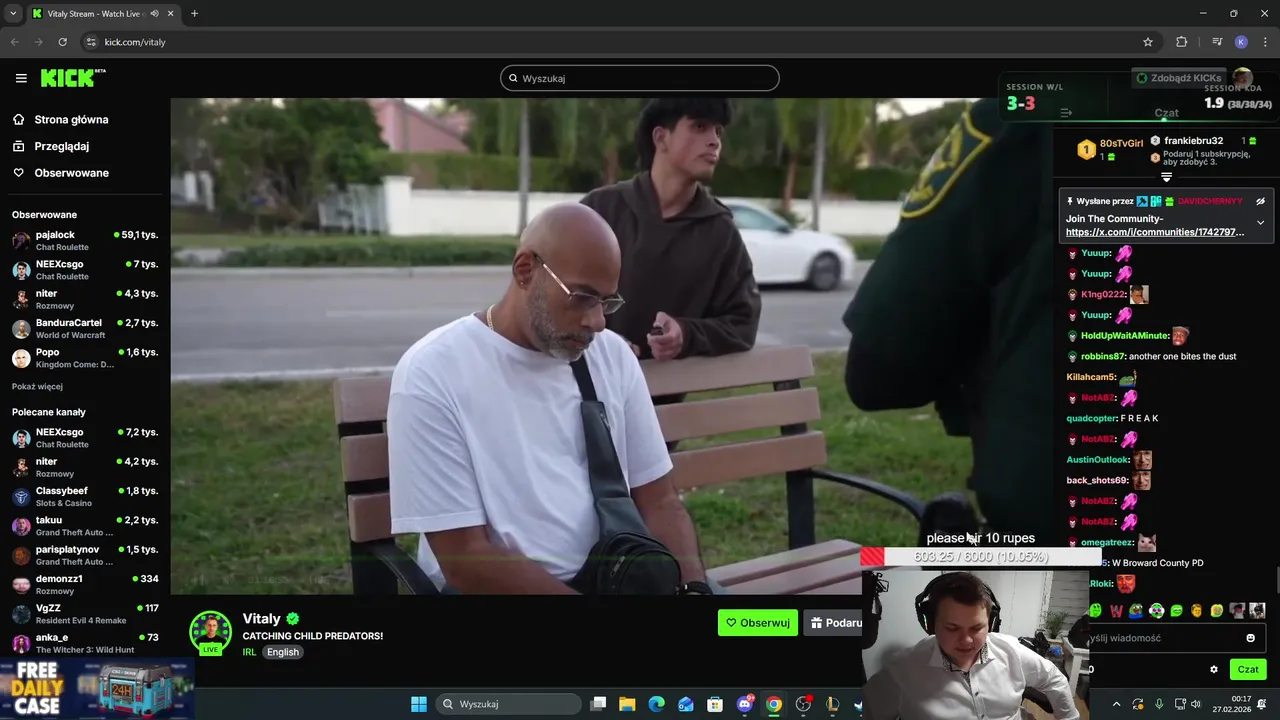Send message with Czat button
This screenshot has height=720, width=1280.
point(1248,670)
